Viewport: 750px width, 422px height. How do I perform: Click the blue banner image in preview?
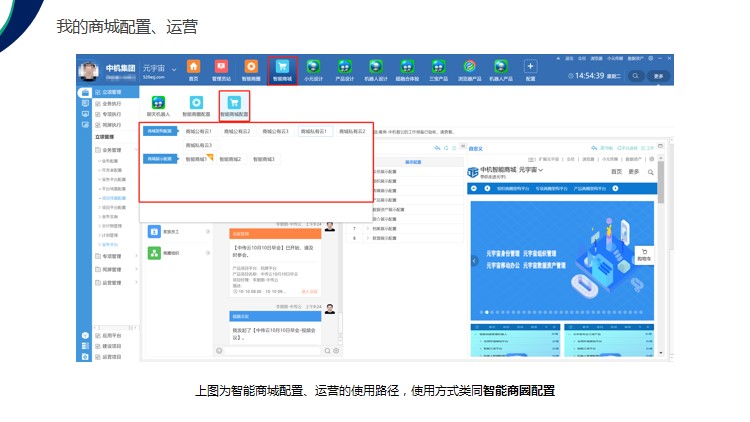[562, 260]
